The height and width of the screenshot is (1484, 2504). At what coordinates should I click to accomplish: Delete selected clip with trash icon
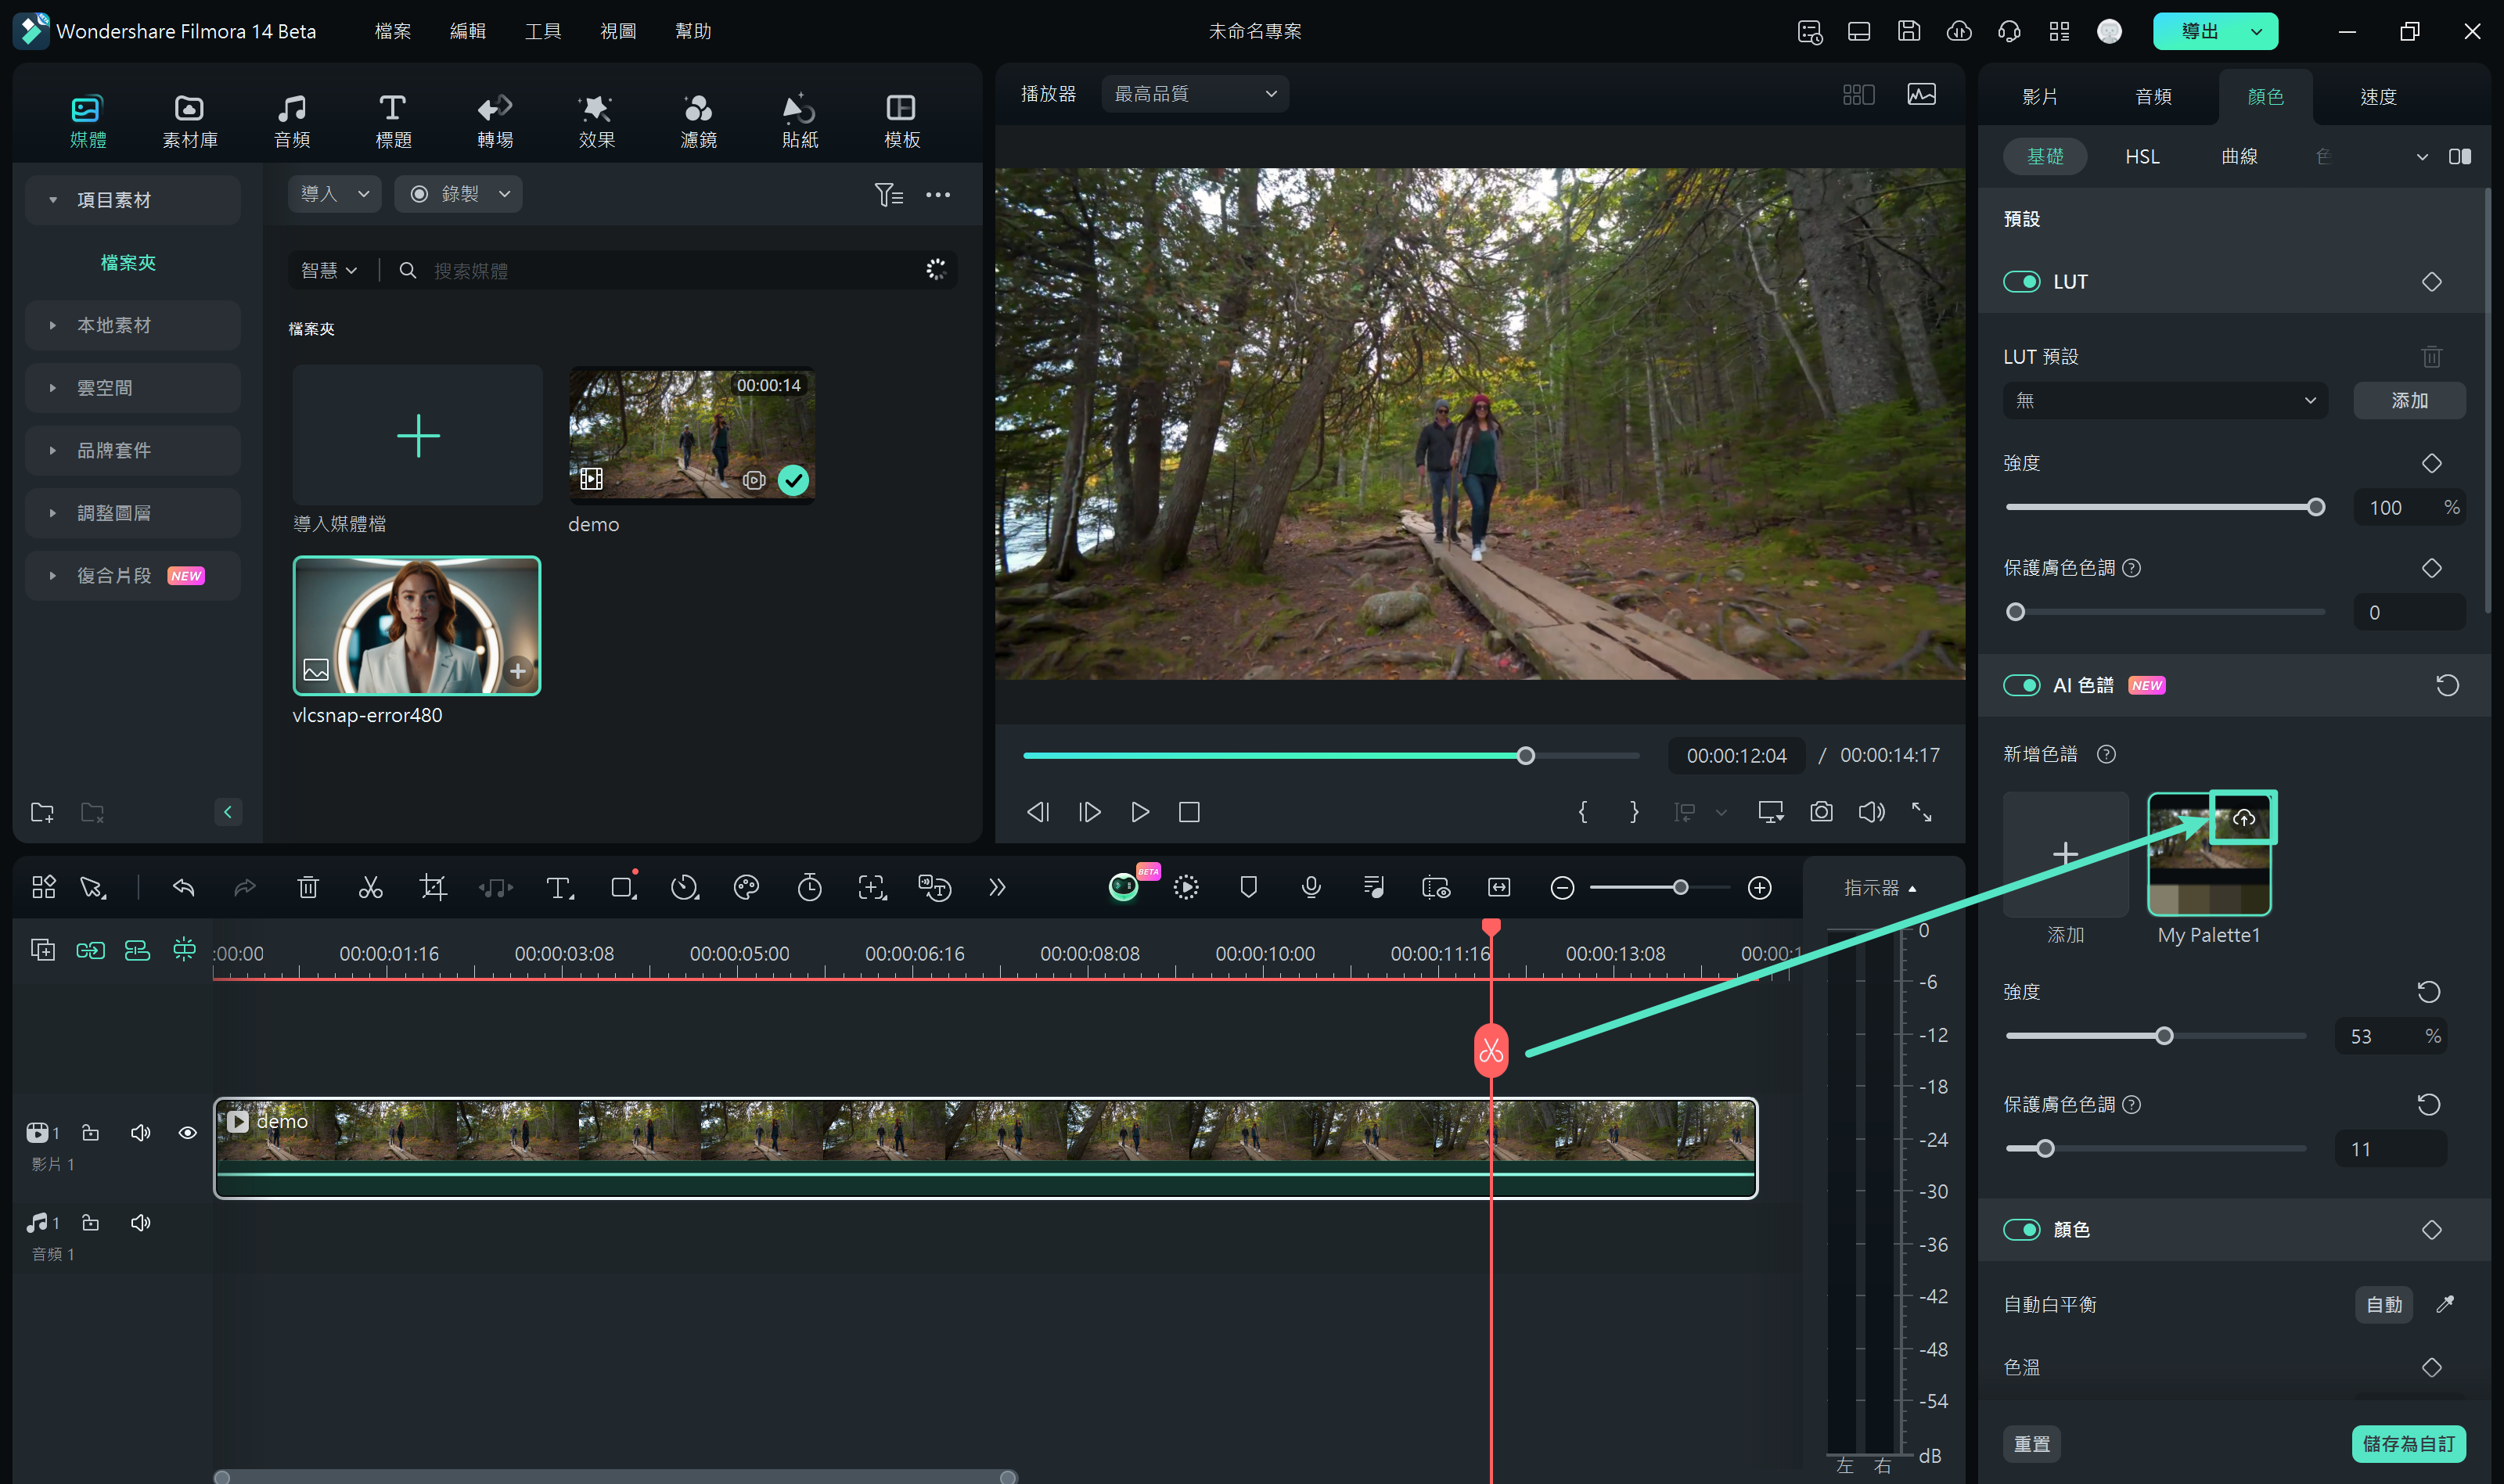308,887
